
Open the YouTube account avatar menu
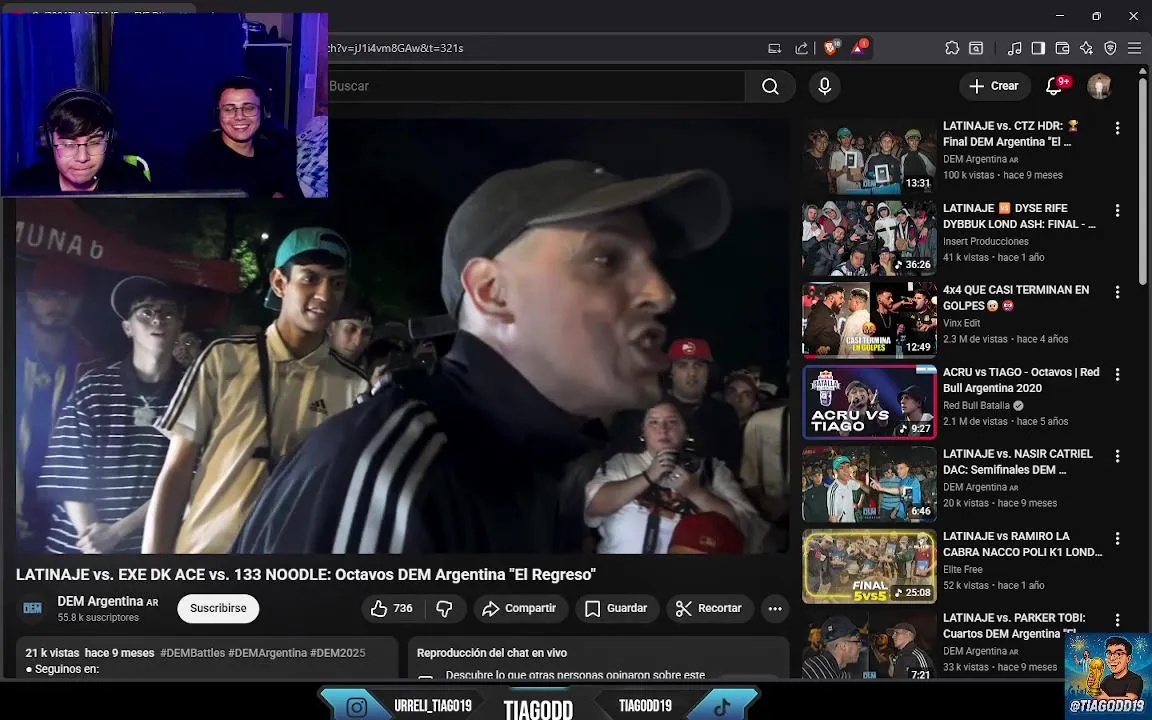[1099, 87]
